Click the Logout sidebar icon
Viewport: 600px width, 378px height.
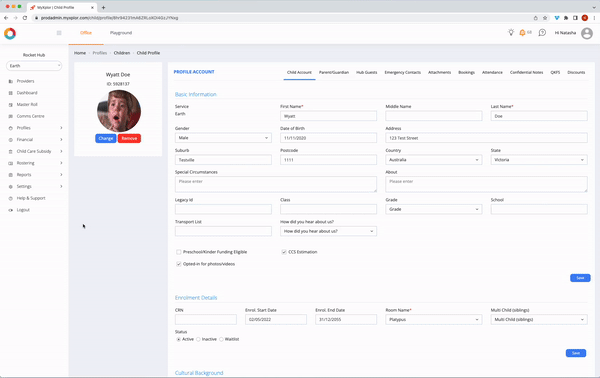[x=11, y=210]
